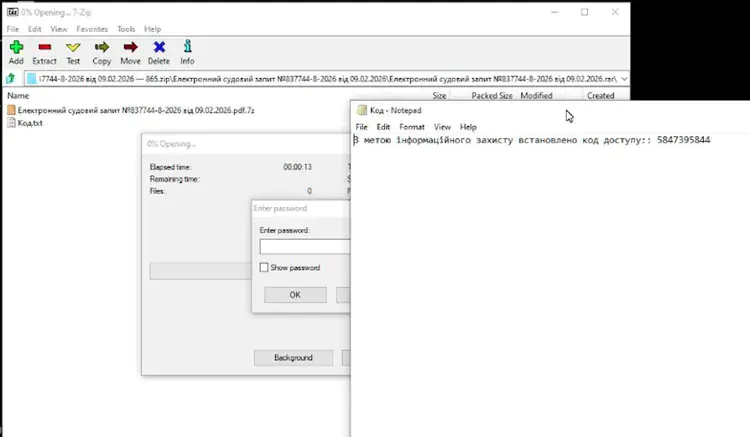Screen dimensions: 750x437
Task: Sort by the Name column header
Action: [18, 95]
